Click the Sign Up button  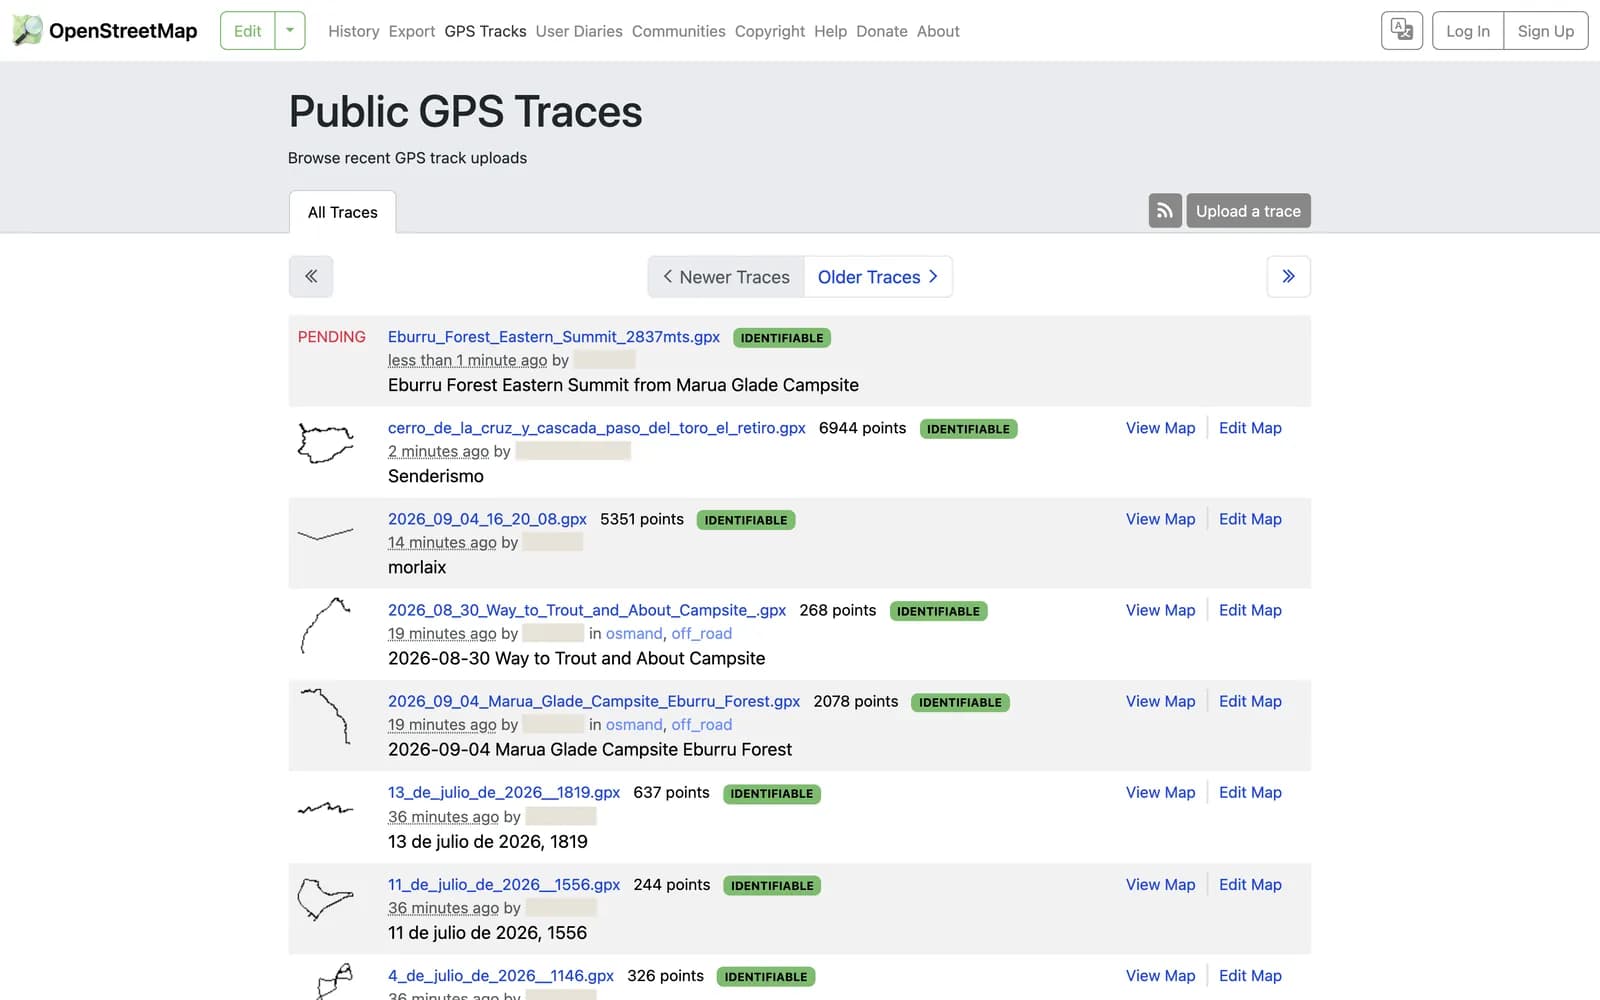tap(1546, 31)
